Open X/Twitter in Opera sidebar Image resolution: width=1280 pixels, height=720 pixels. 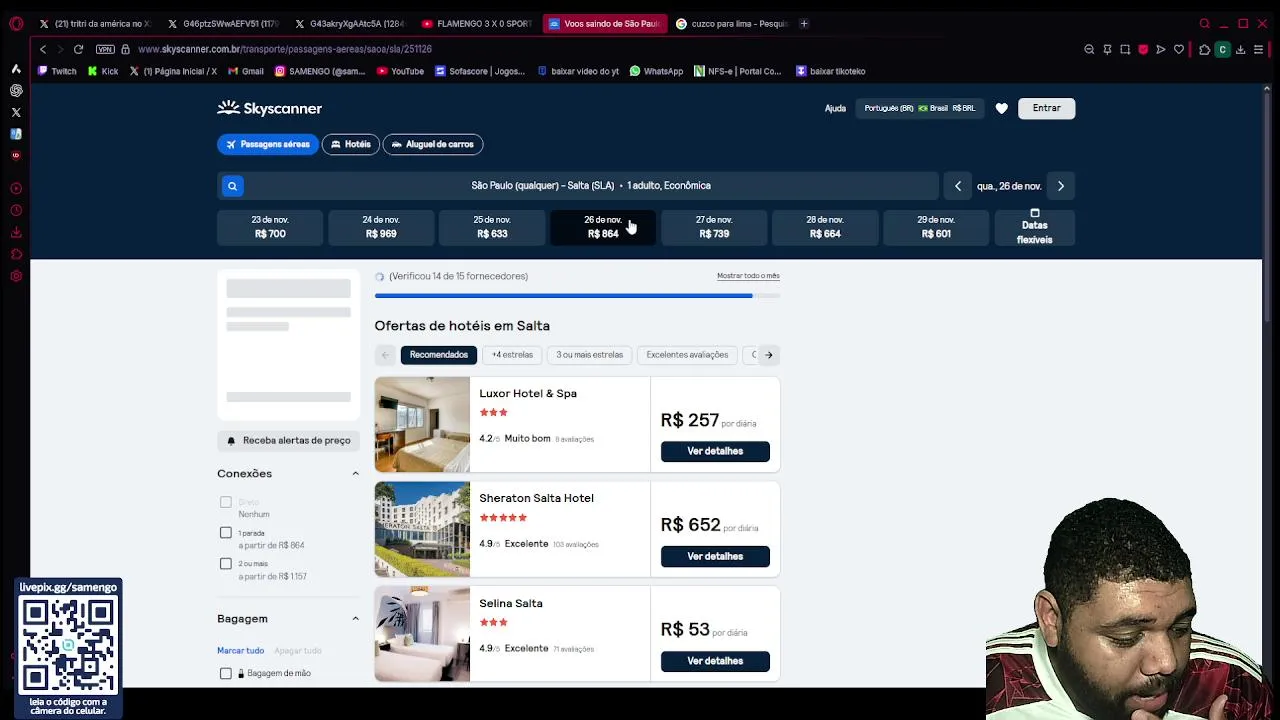[x=16, y=112]
